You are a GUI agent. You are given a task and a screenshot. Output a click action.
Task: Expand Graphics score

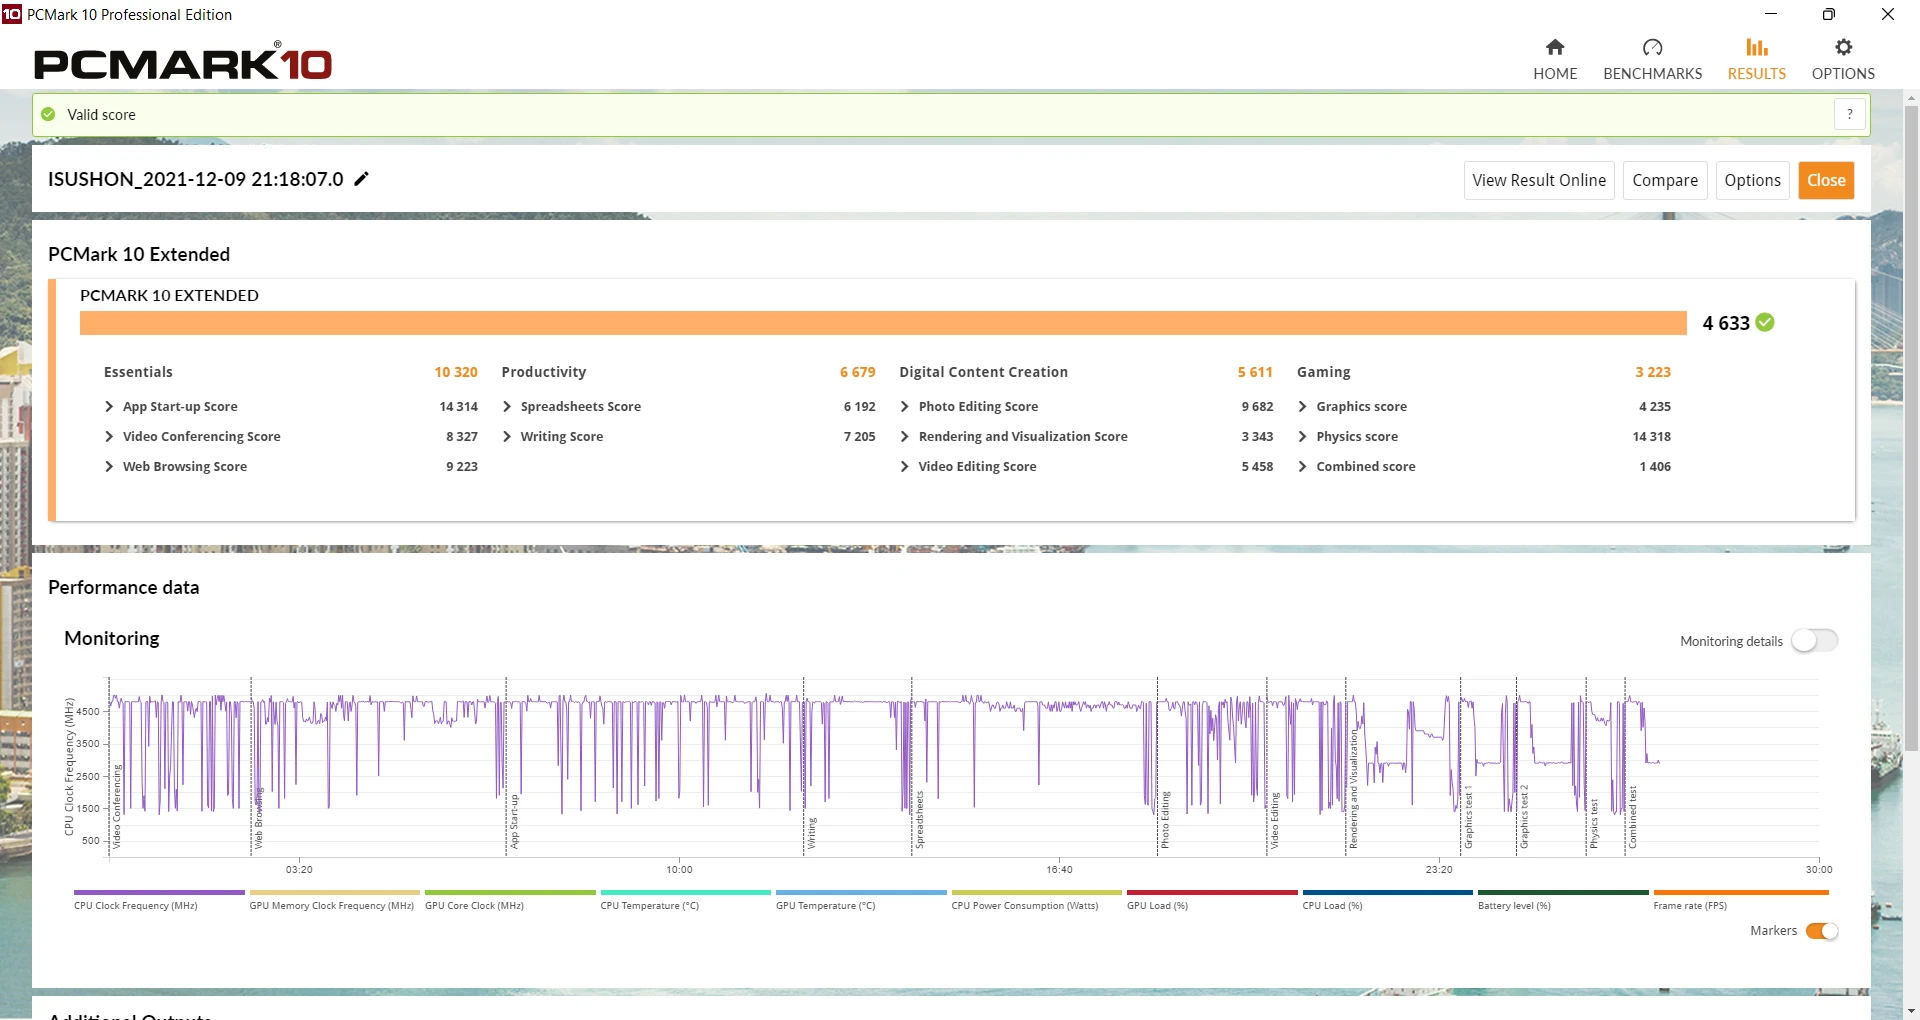(x=1303, y=406)
